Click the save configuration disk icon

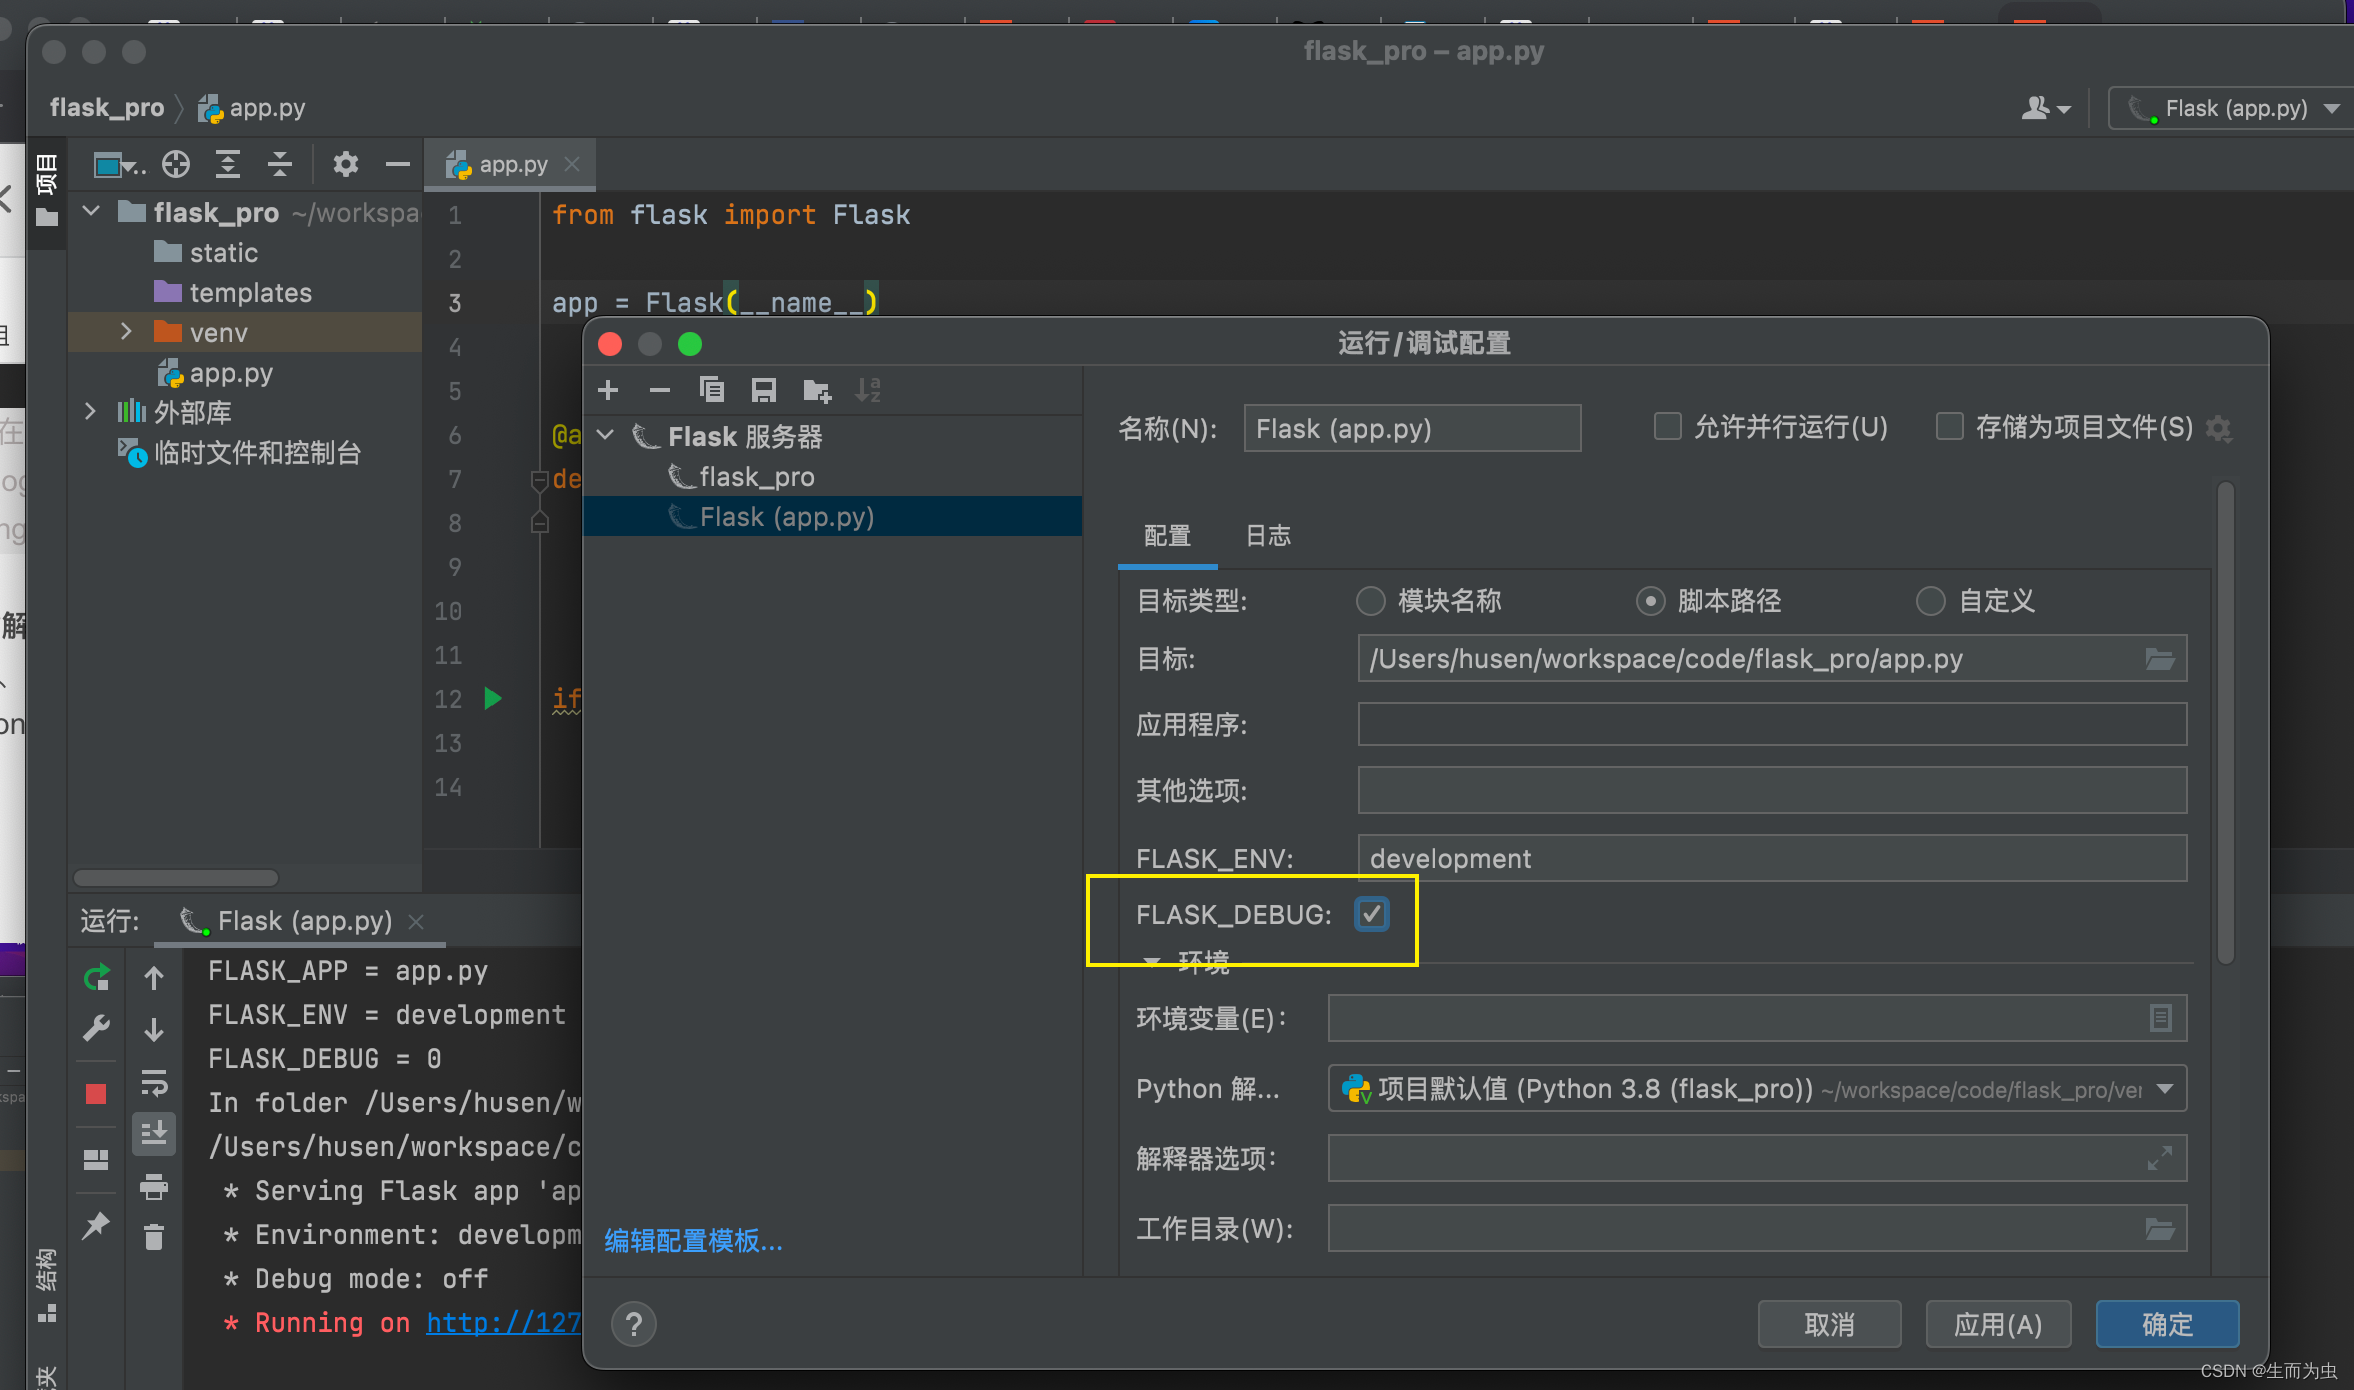(x=764, y=390)
